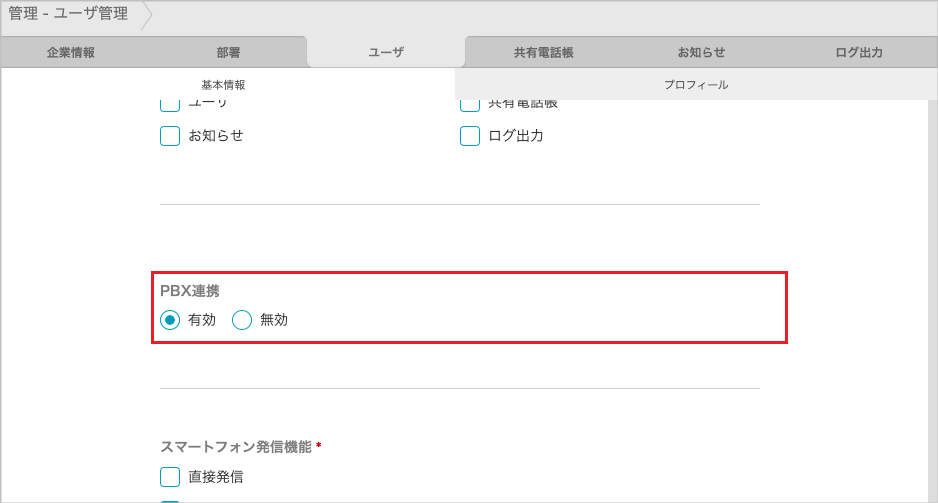Check the partially hidden 共有電話帳 permission checkbox
This screenshot has height=503, width=938.
click(x=470, y=105)
